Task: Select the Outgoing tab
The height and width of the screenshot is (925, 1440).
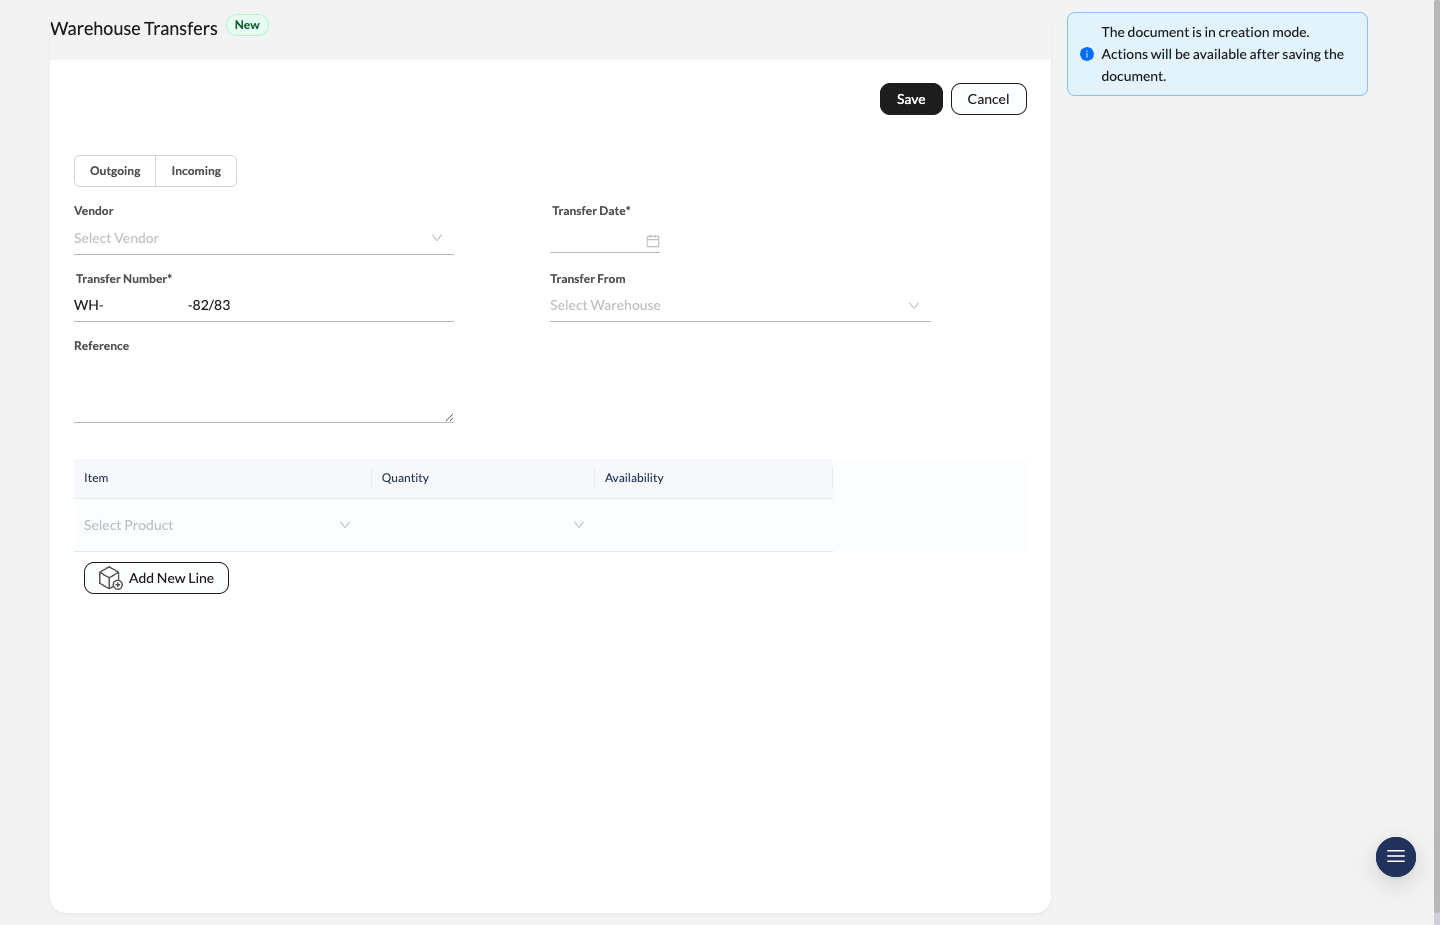Action: (114, 171)
